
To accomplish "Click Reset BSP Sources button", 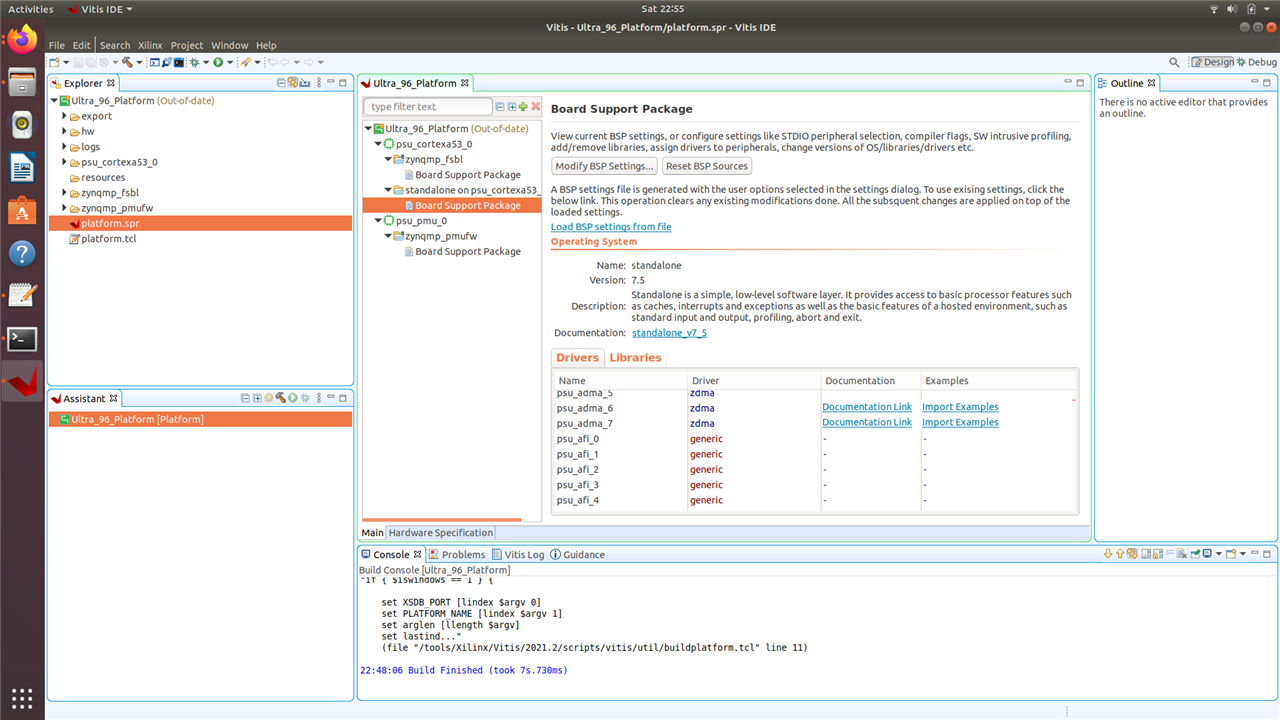I will [x=706, y=166].
